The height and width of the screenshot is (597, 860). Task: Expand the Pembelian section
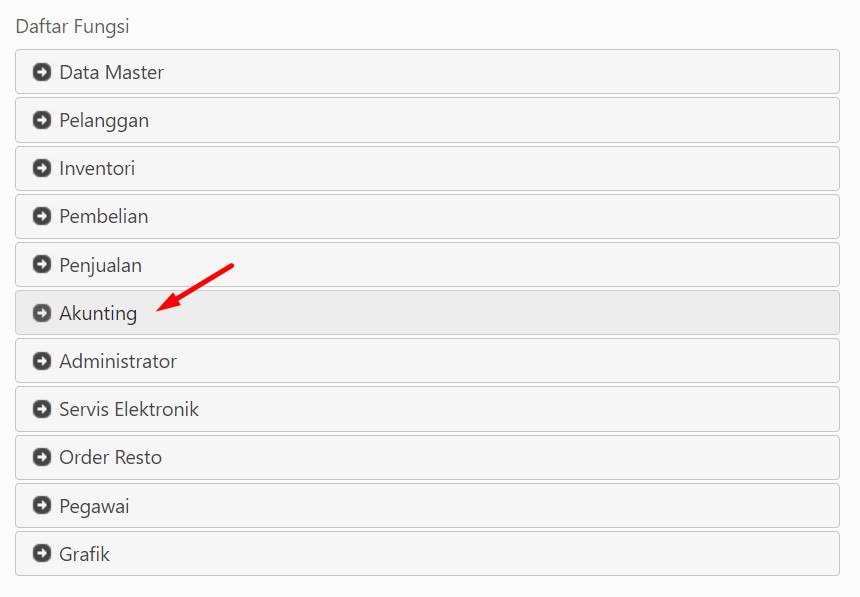[427, 216]
